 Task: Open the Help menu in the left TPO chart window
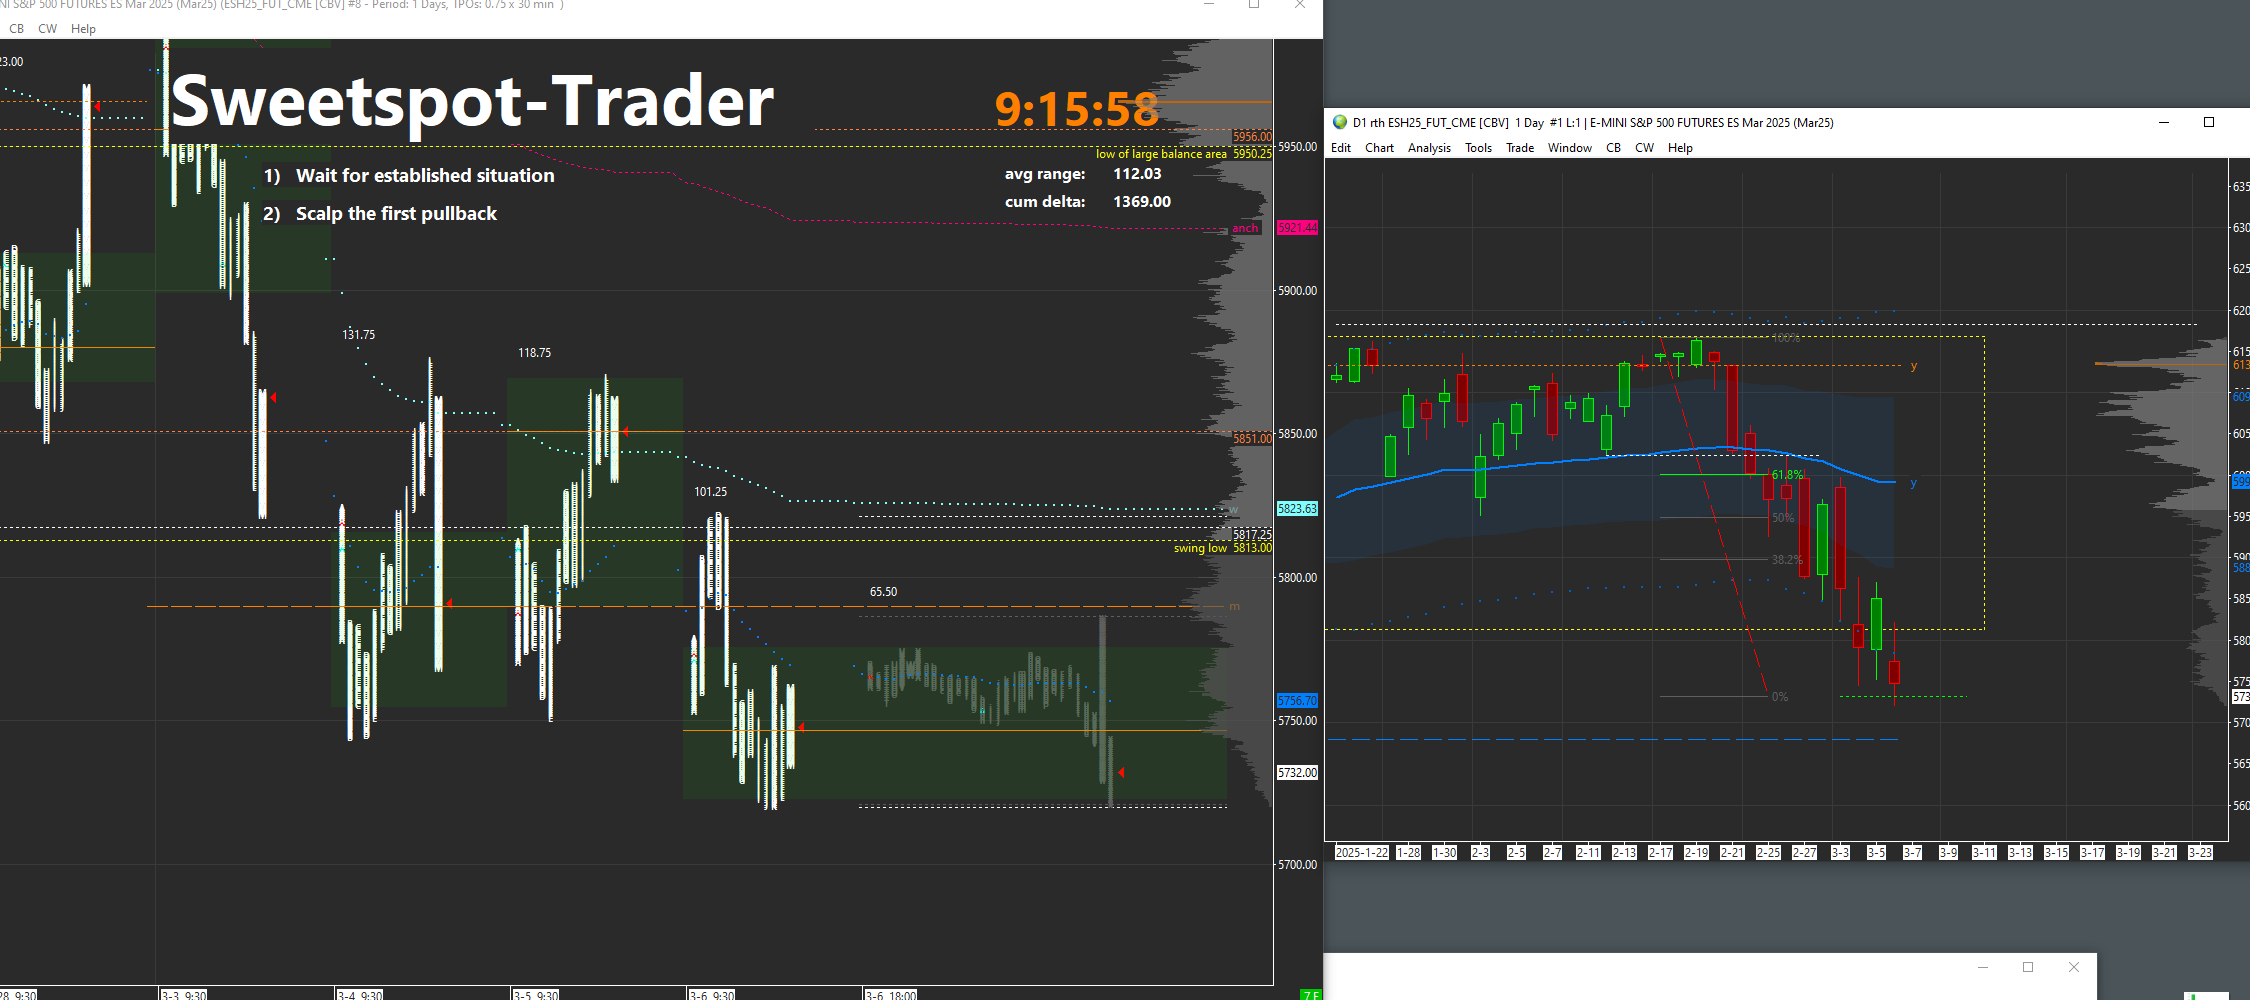pyautogui.click(x=83, y=29)
